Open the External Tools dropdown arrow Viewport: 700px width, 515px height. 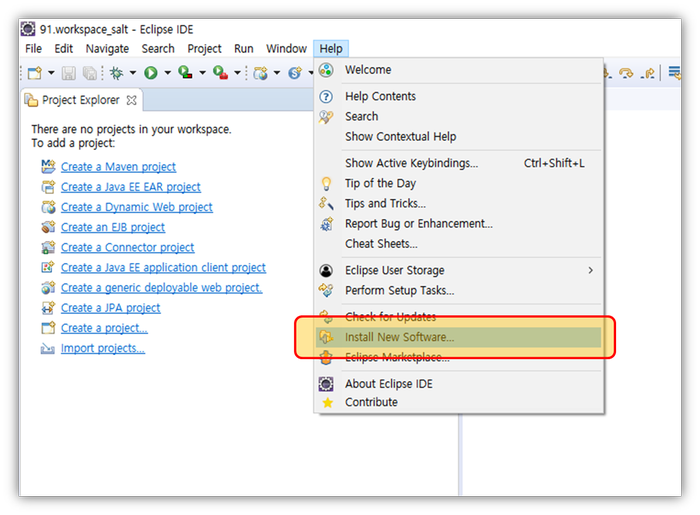237,73
